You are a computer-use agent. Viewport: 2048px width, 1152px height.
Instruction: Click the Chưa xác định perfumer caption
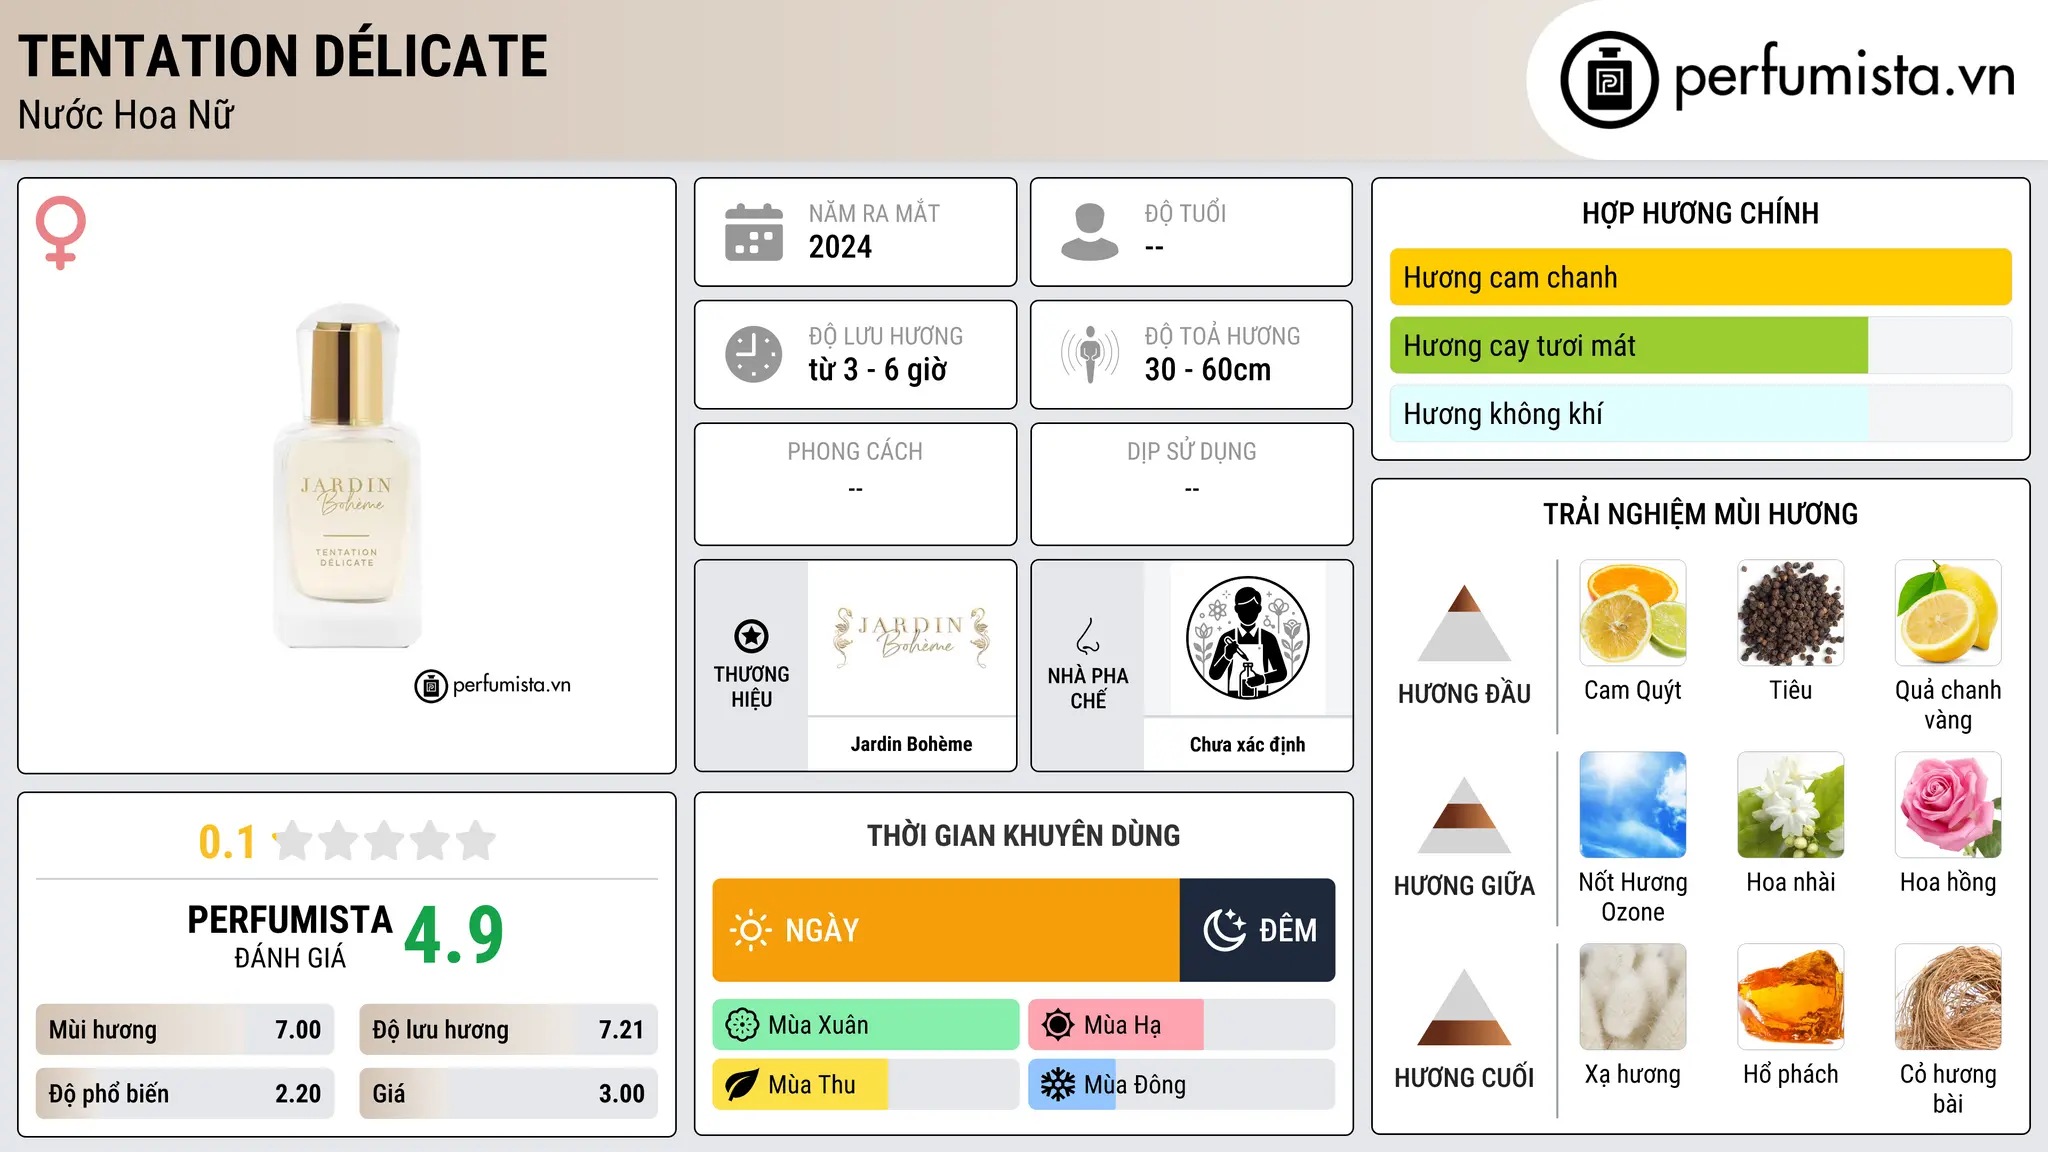pyautogui.click(x=1247, y=744)
